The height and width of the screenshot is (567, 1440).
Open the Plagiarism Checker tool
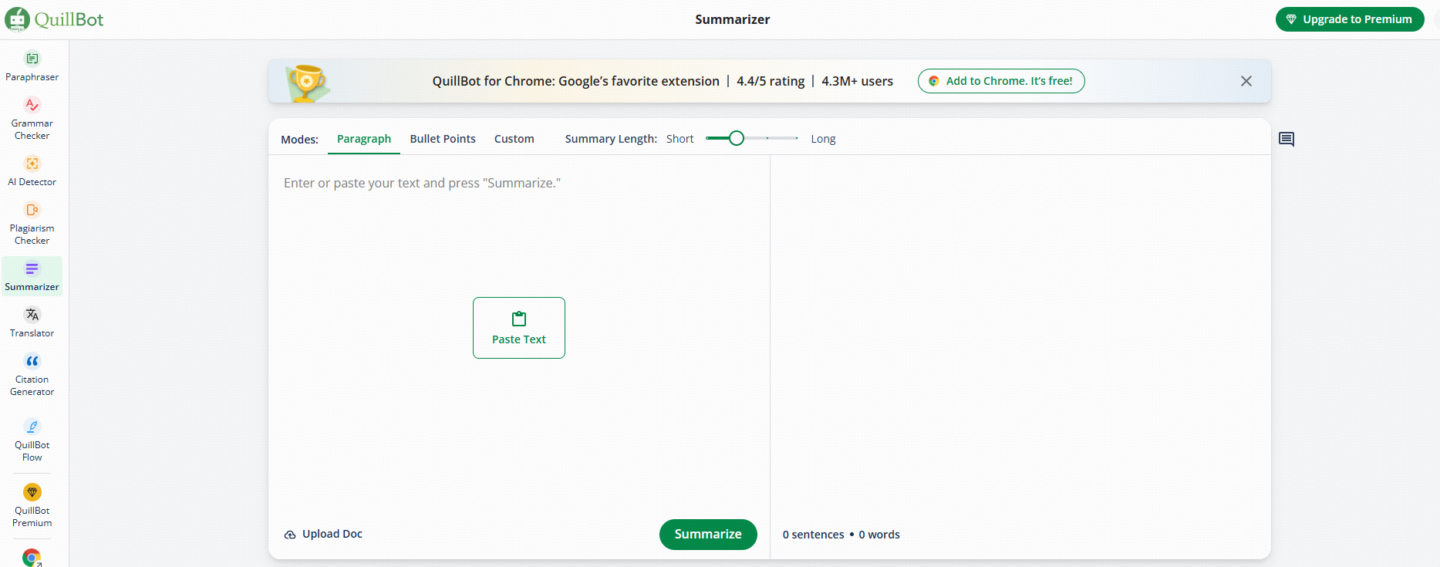click(x=32, y=223)
